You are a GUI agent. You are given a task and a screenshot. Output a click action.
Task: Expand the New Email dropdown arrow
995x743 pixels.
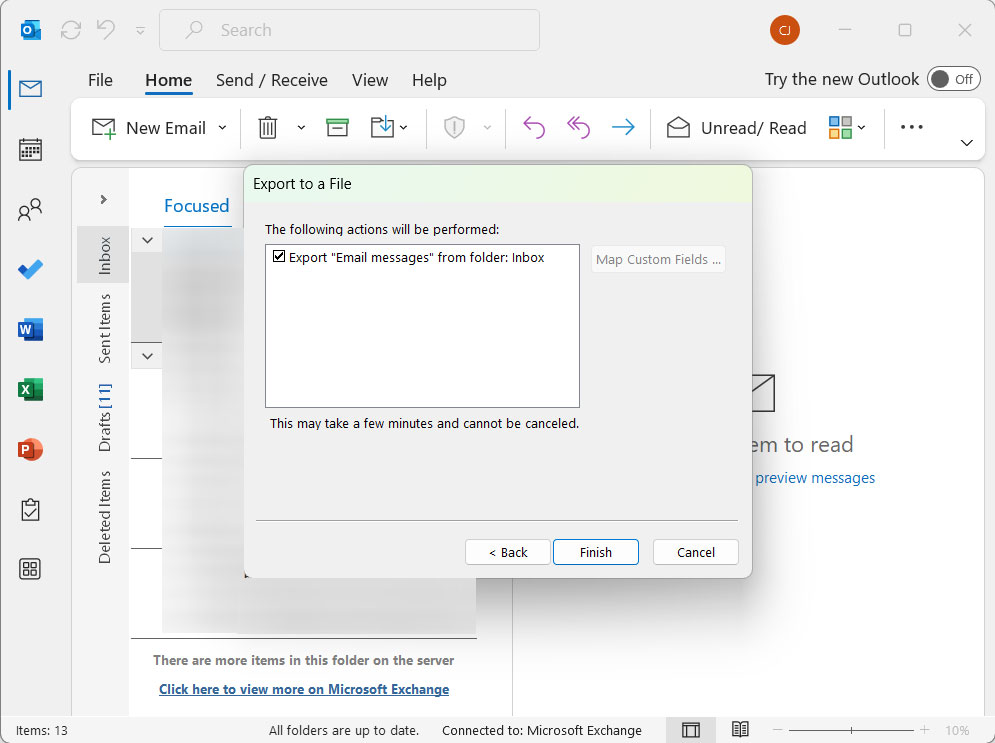tap(222, 128)
